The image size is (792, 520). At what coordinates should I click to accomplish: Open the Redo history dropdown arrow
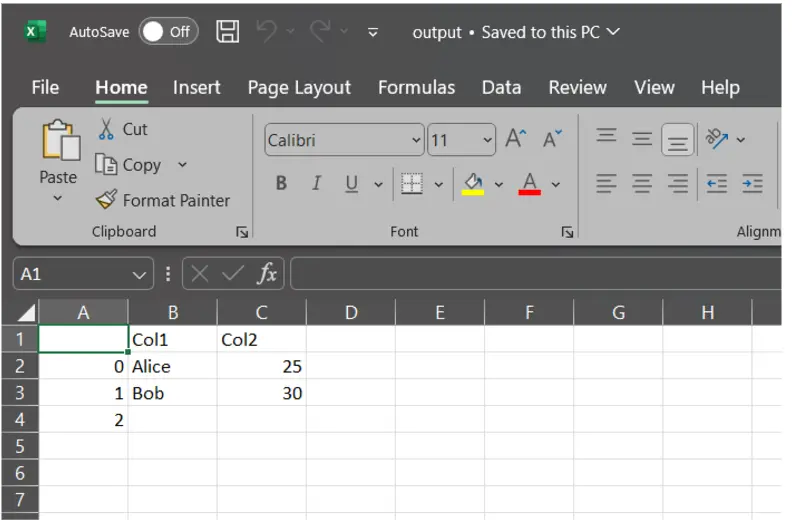(344, 31)
